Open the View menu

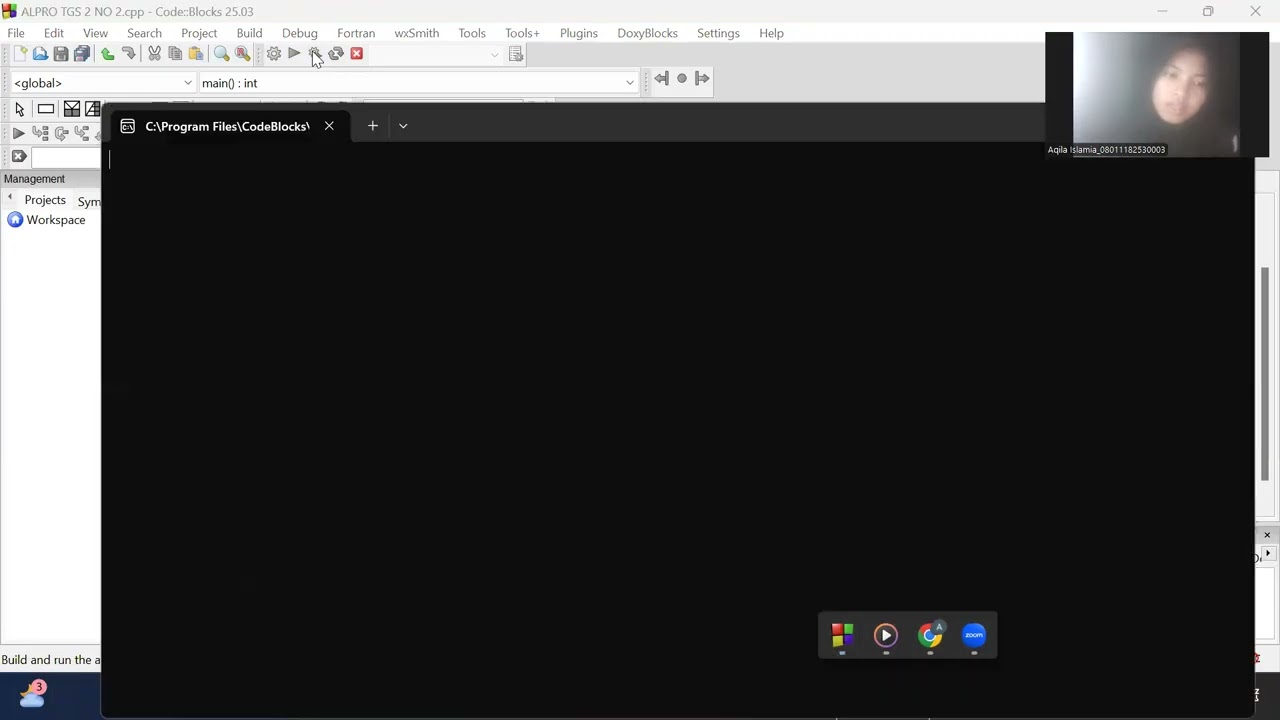95,33
